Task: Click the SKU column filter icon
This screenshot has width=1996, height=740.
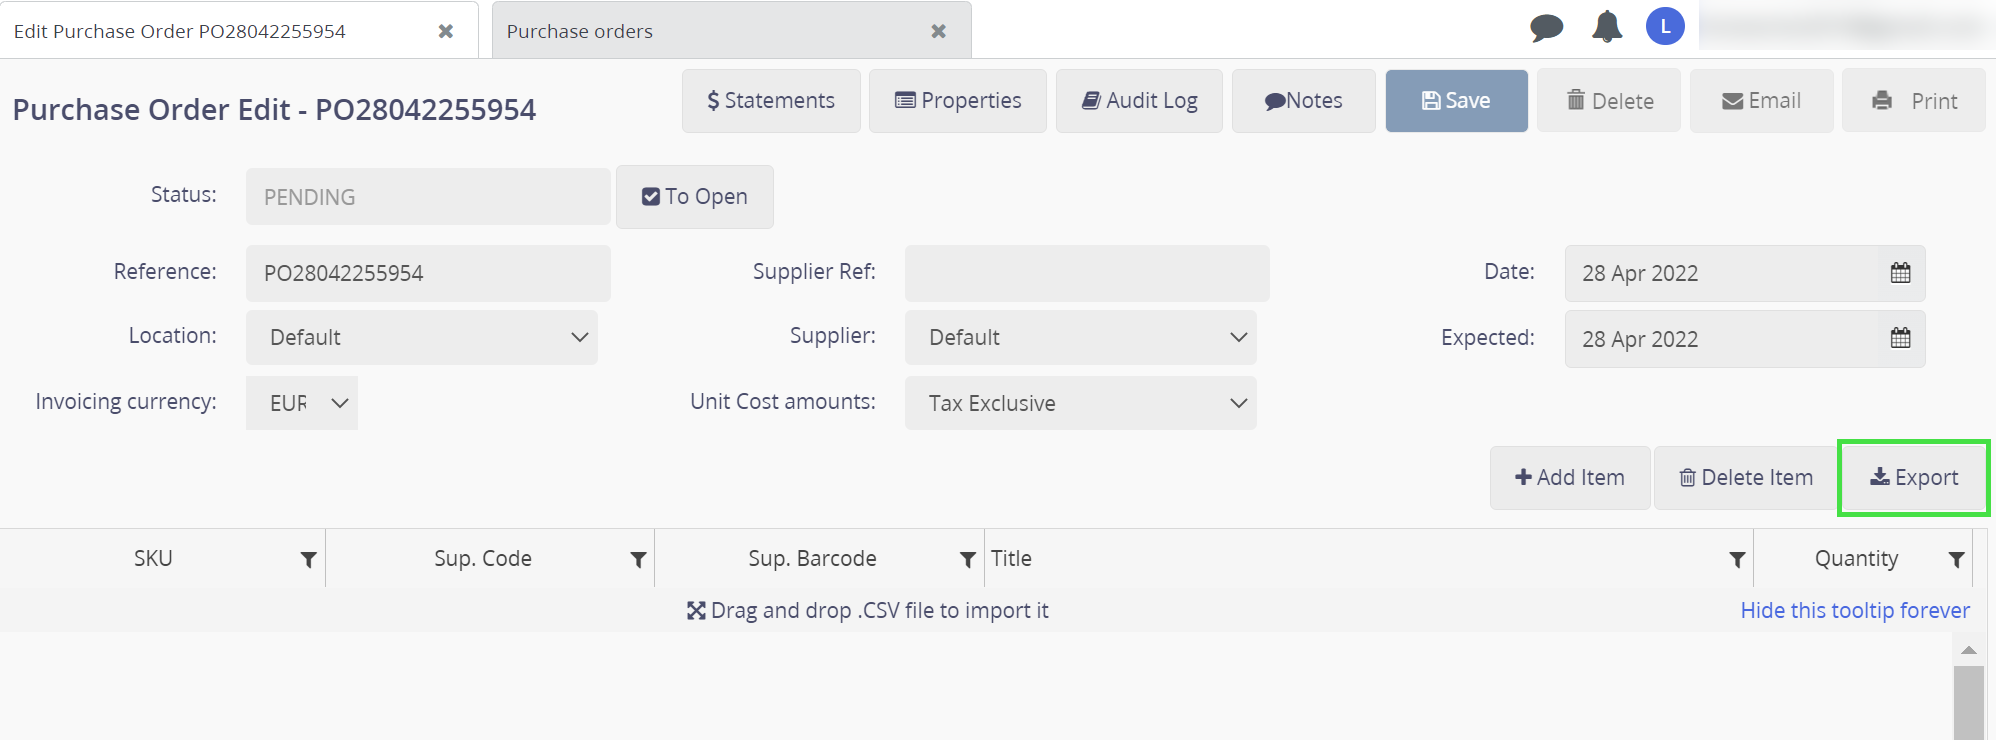Action: [x=308, y=560]
